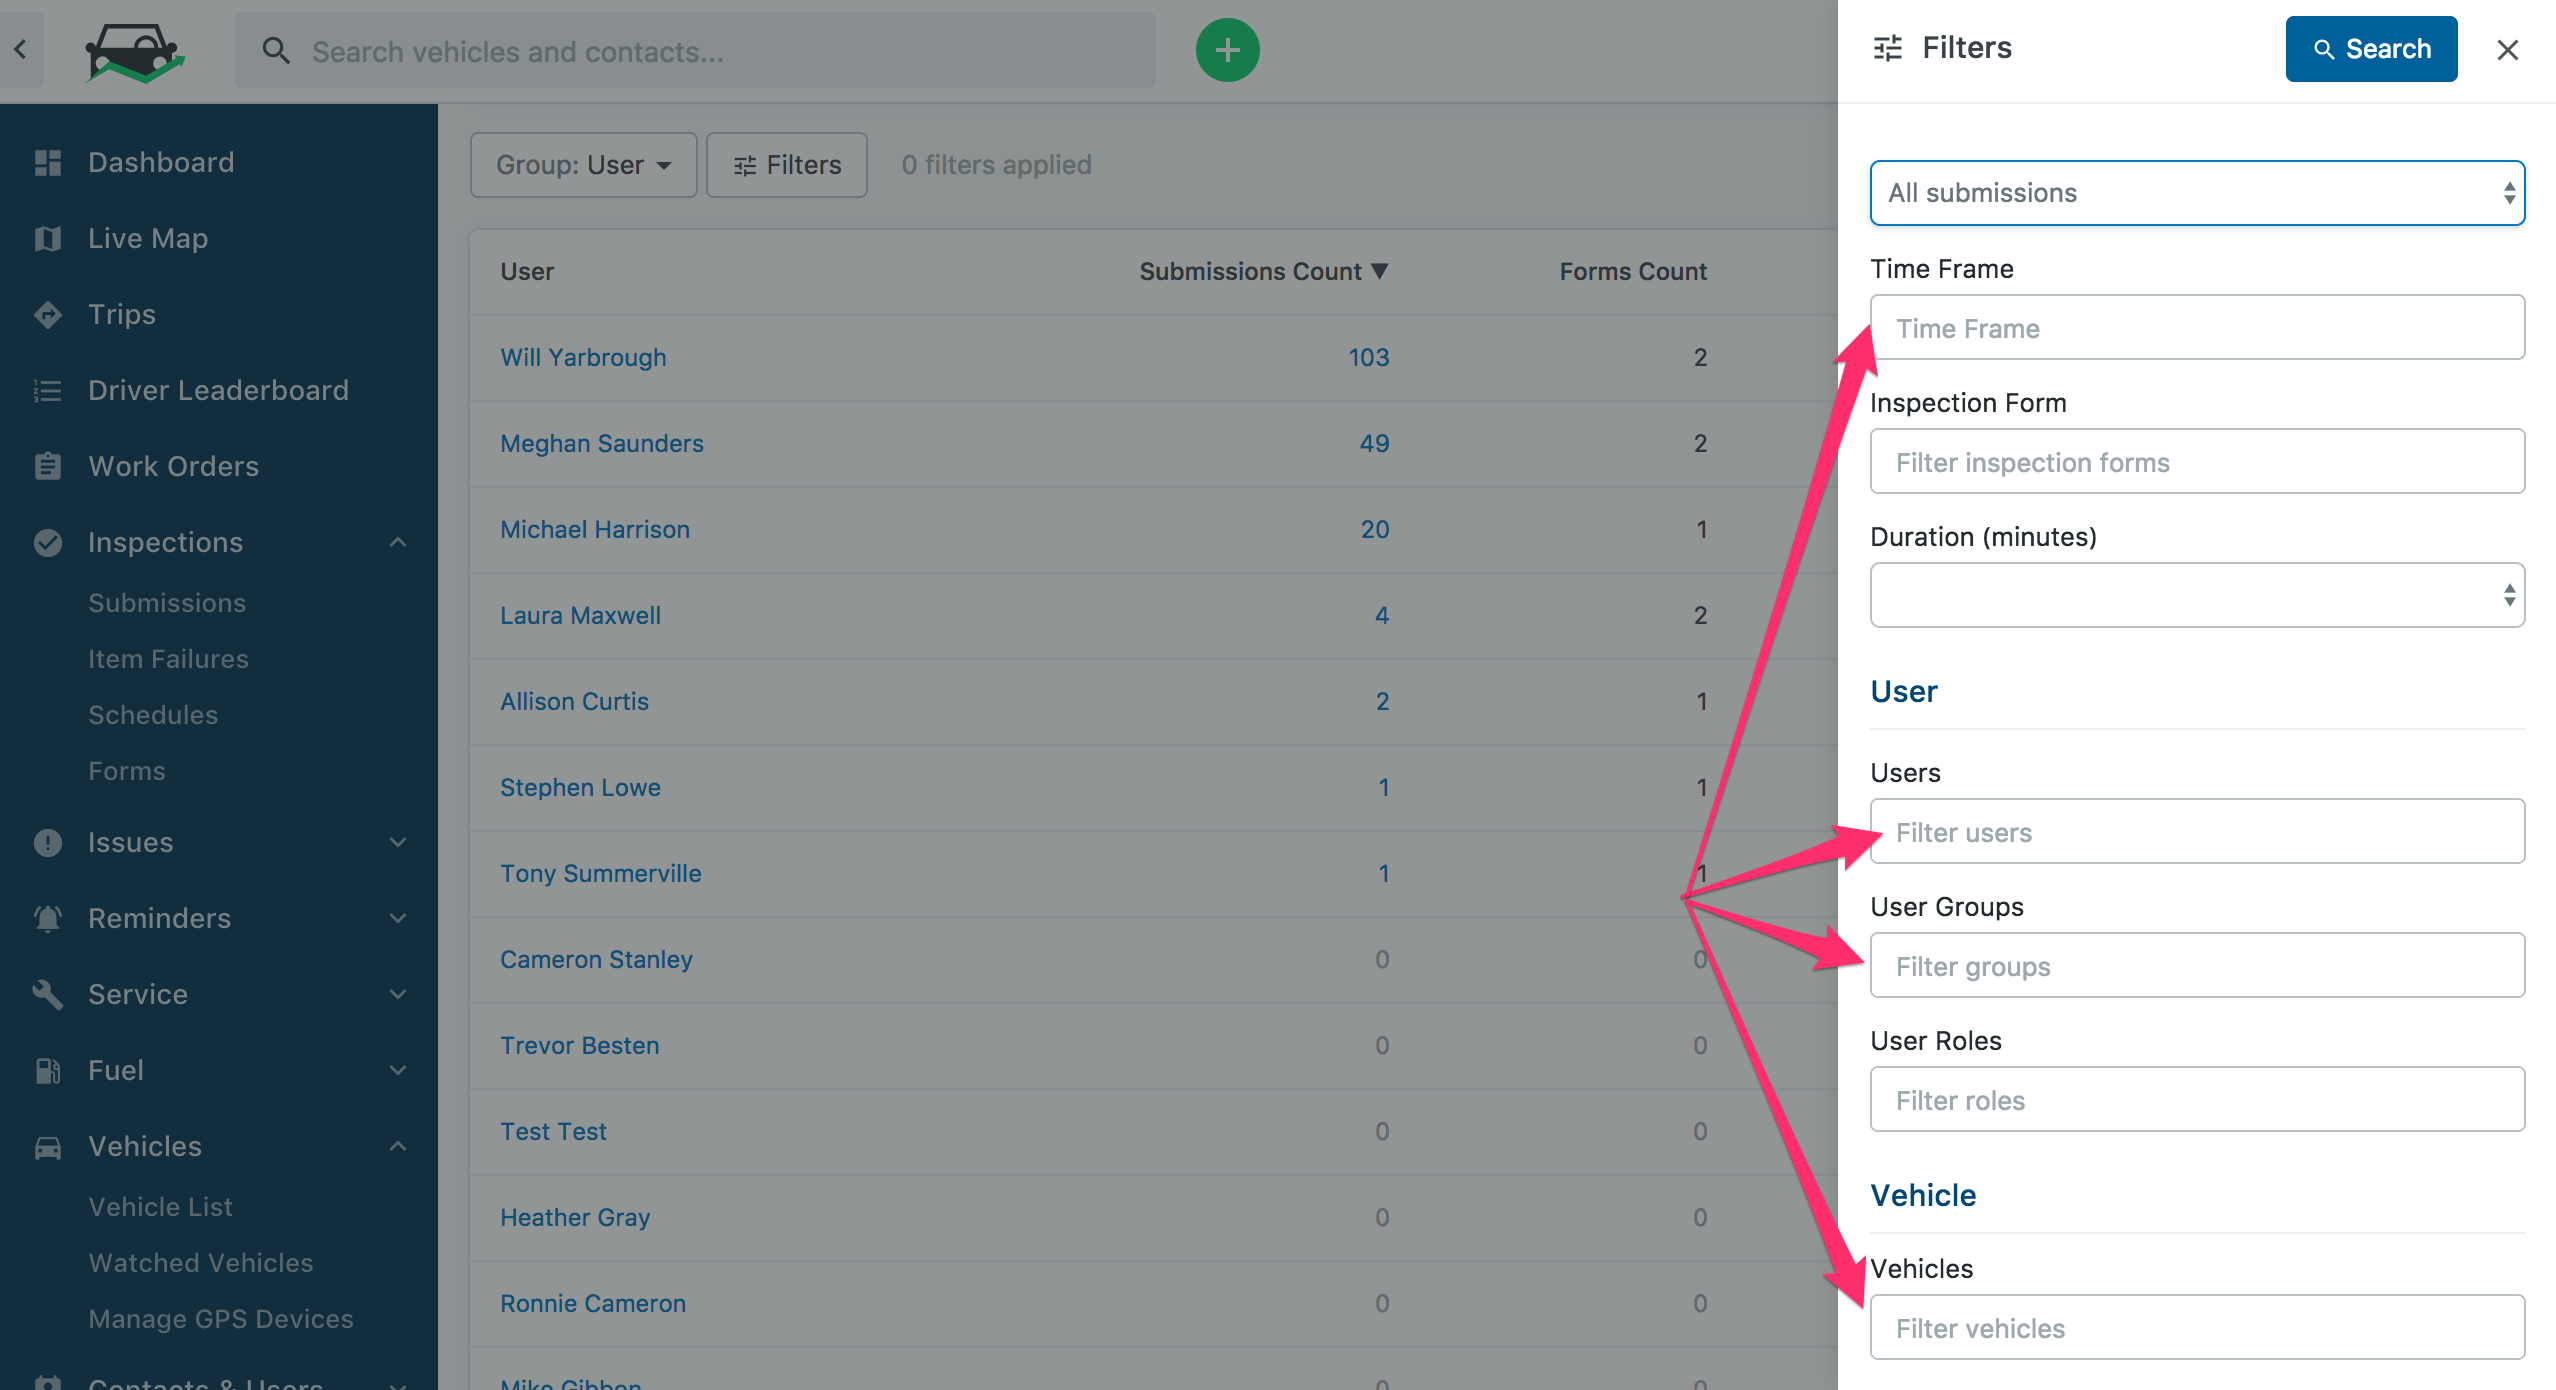Focus the Filter groups field
The image size is (2556, 1390).
pos(2197,965)
